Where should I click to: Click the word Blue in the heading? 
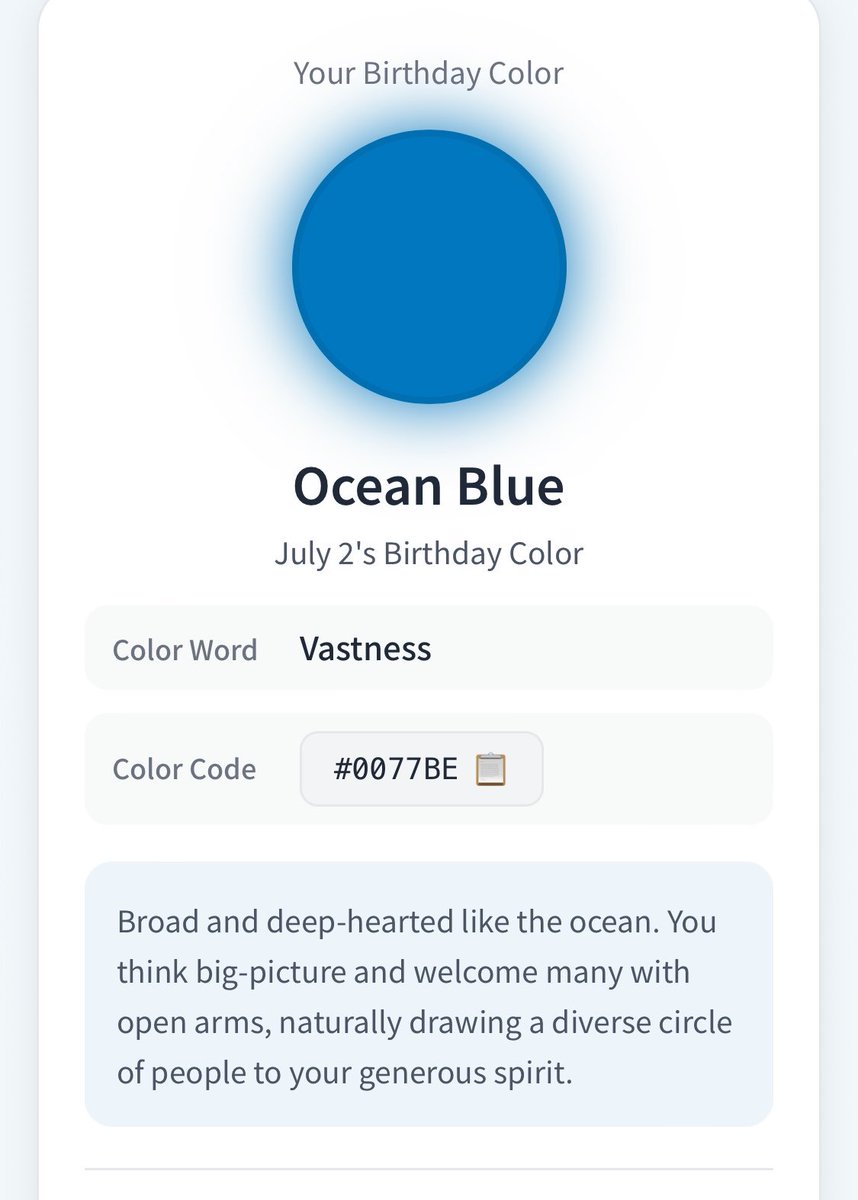[x=510, y=486]
